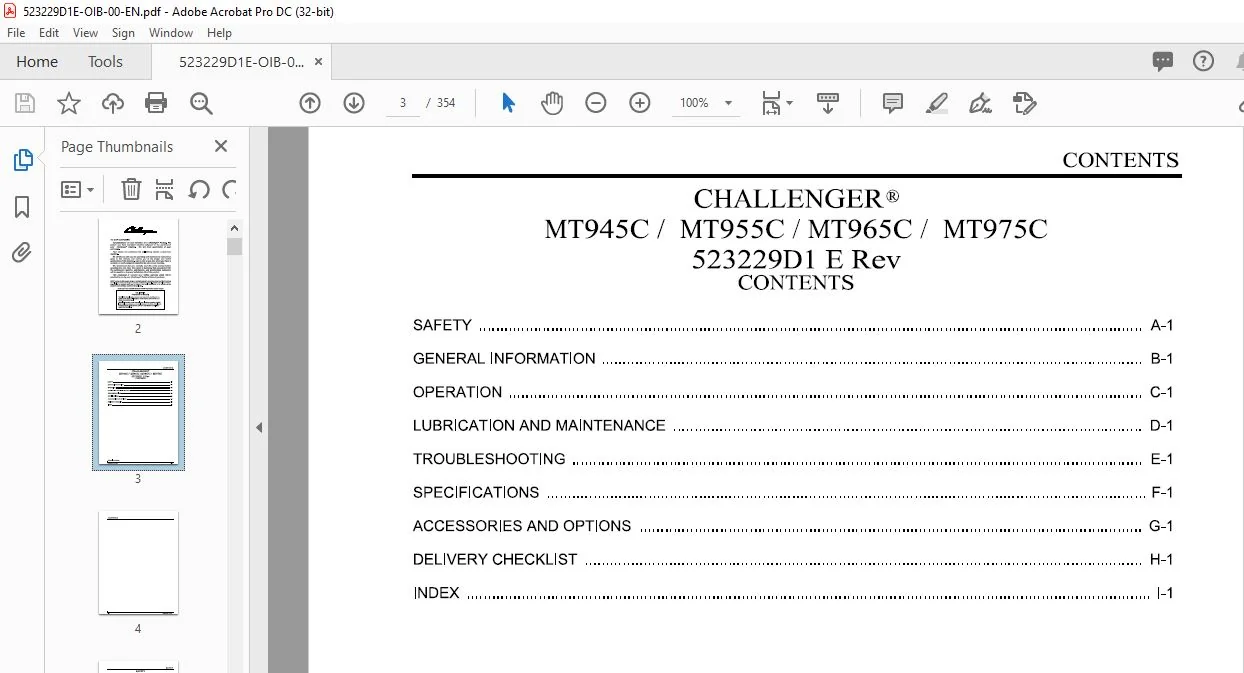Open the page fit options icon
Viewport: 1244px width, 673px height.
click(x=771, y=103)
